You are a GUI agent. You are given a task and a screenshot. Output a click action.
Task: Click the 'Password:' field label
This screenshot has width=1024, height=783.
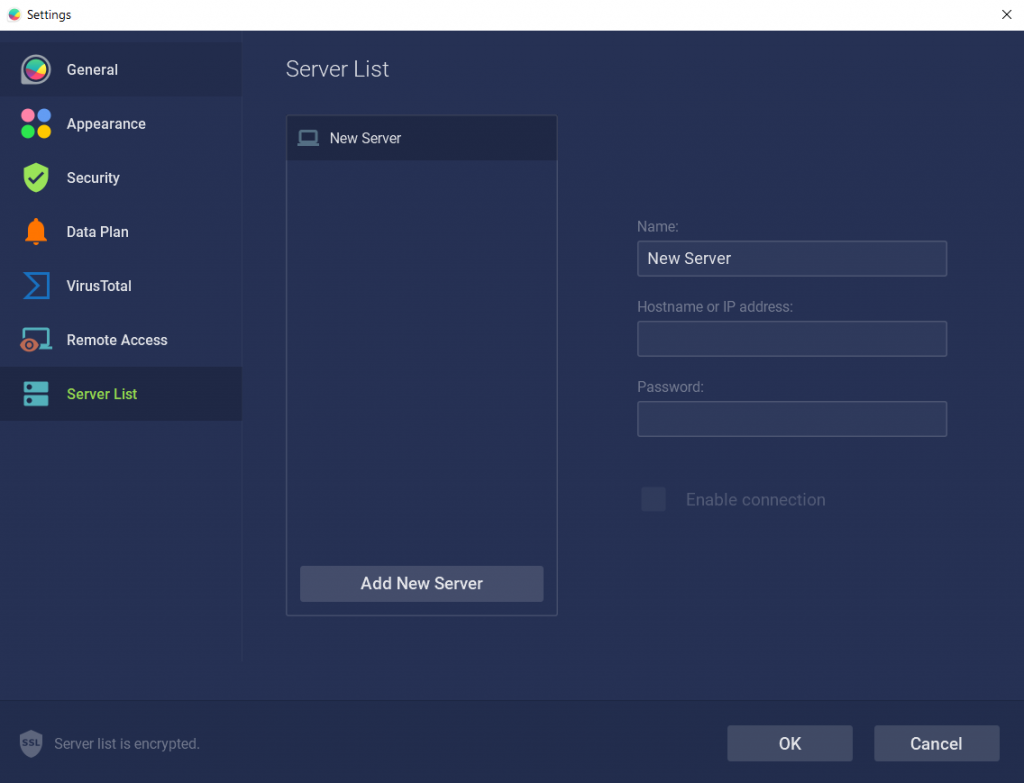coord(670,387)
